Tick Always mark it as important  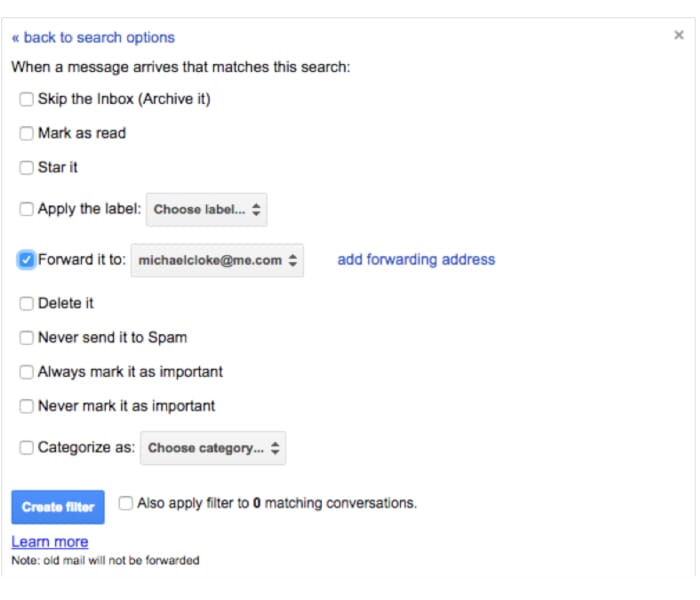pos(26,372)
